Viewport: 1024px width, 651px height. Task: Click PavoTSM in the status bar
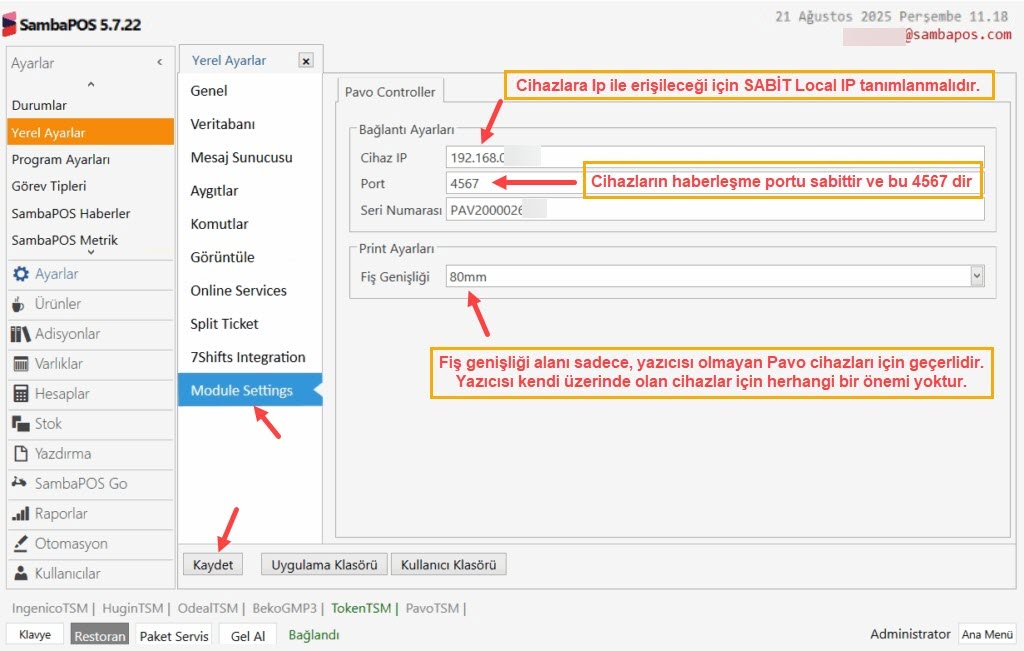[432, 608]
